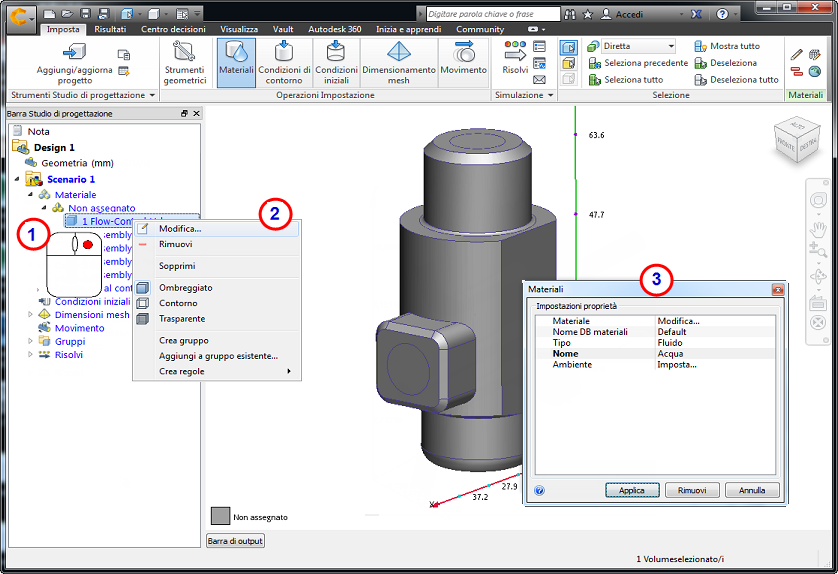Click the binoculars search icon

click(x=570, y=14)
